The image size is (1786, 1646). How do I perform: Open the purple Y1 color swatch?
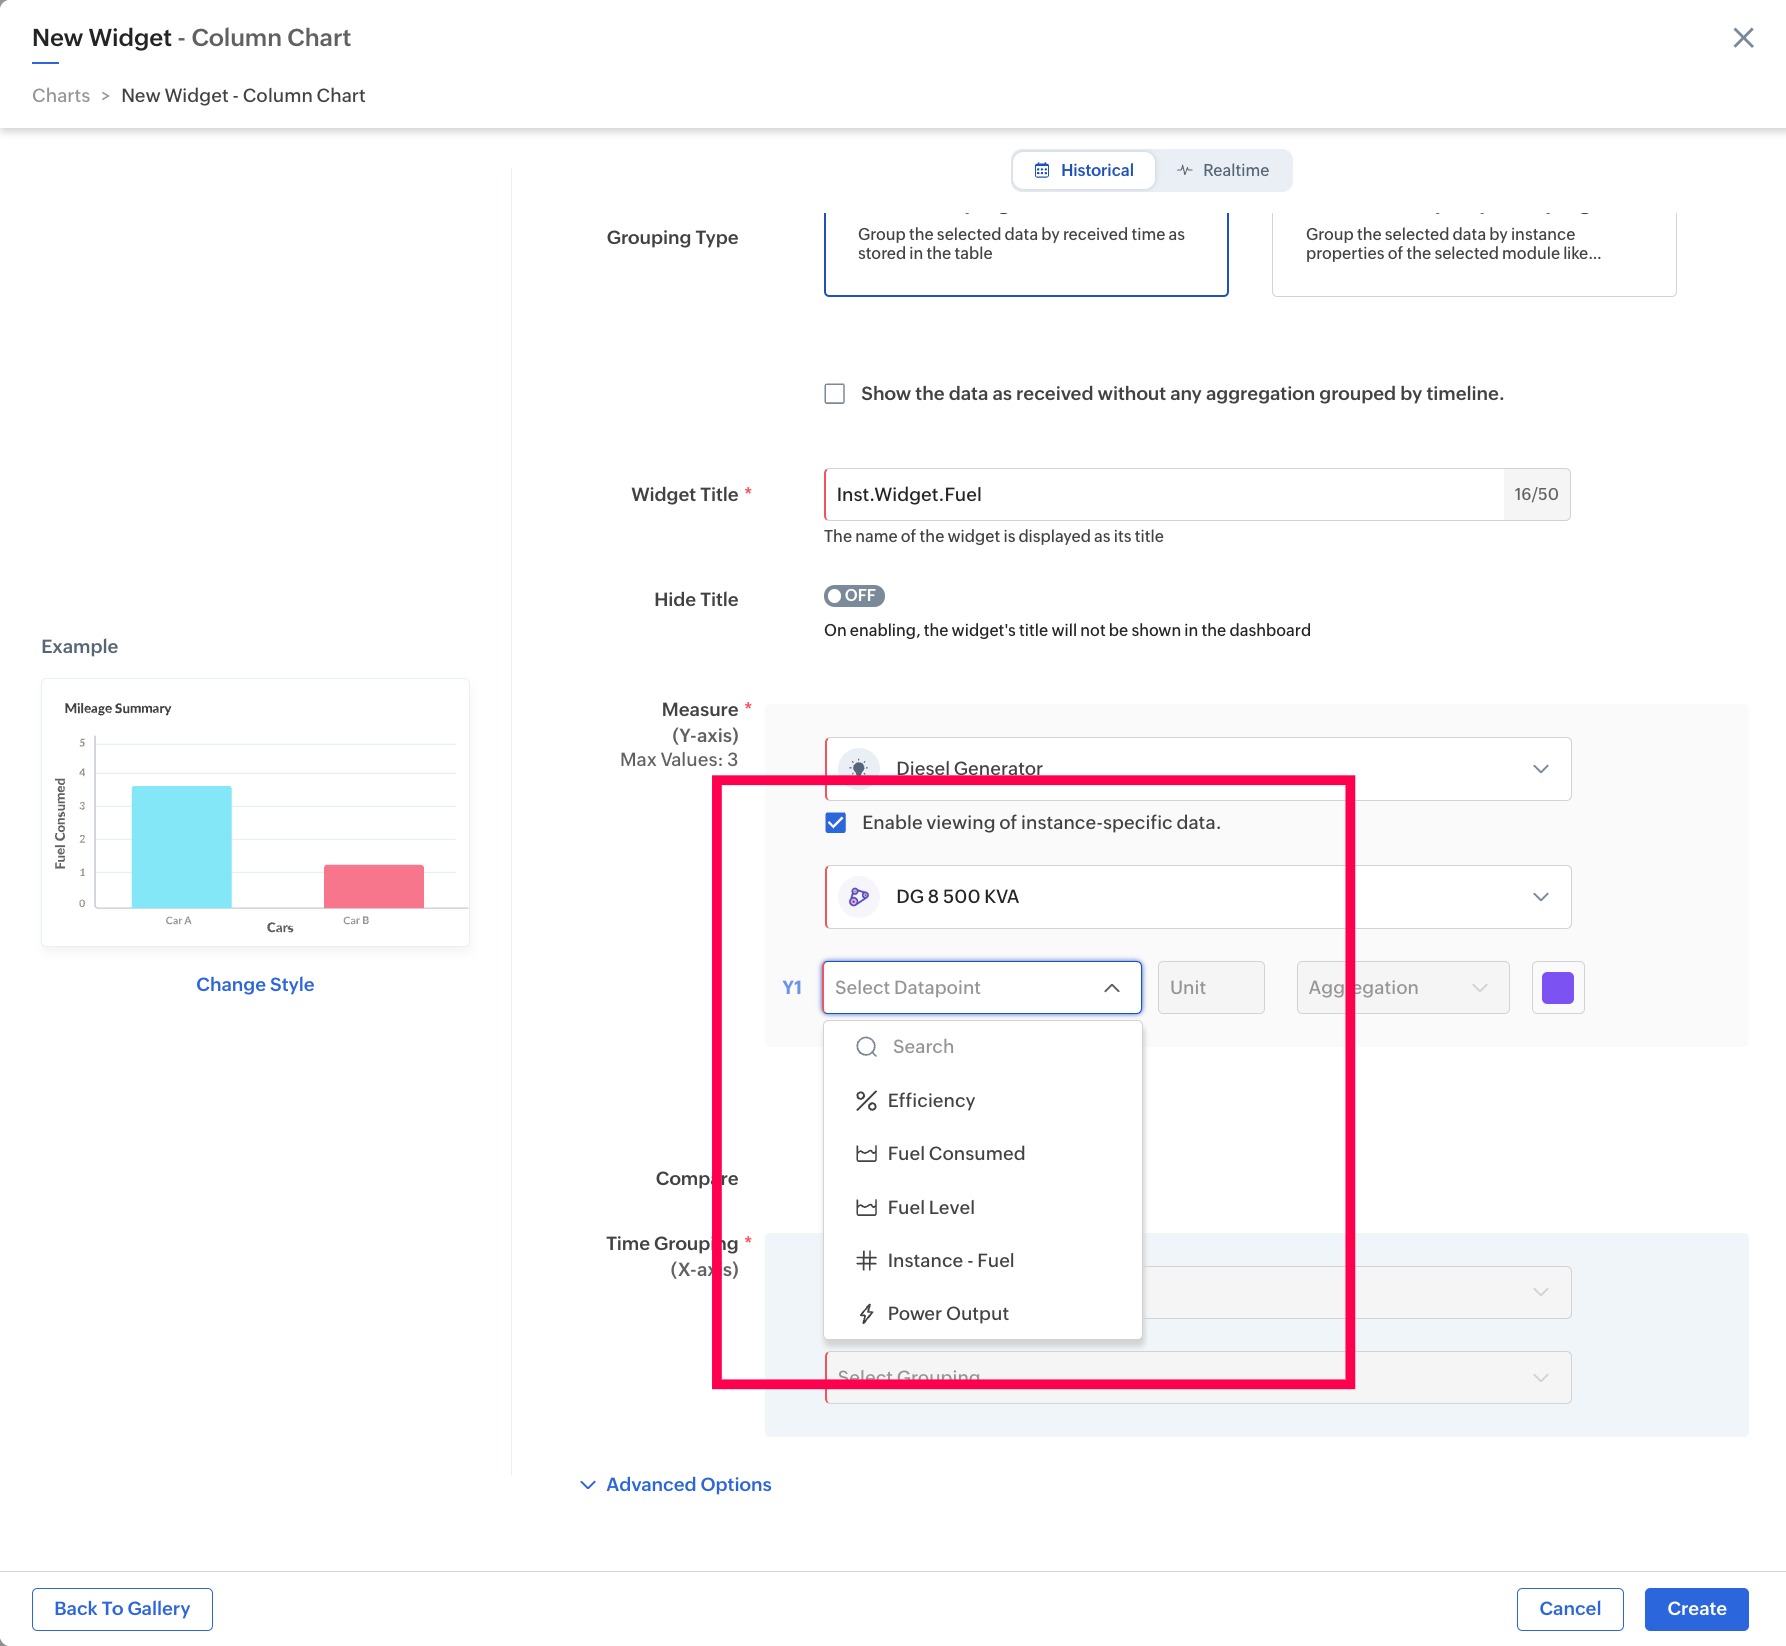pos(1557,988)
